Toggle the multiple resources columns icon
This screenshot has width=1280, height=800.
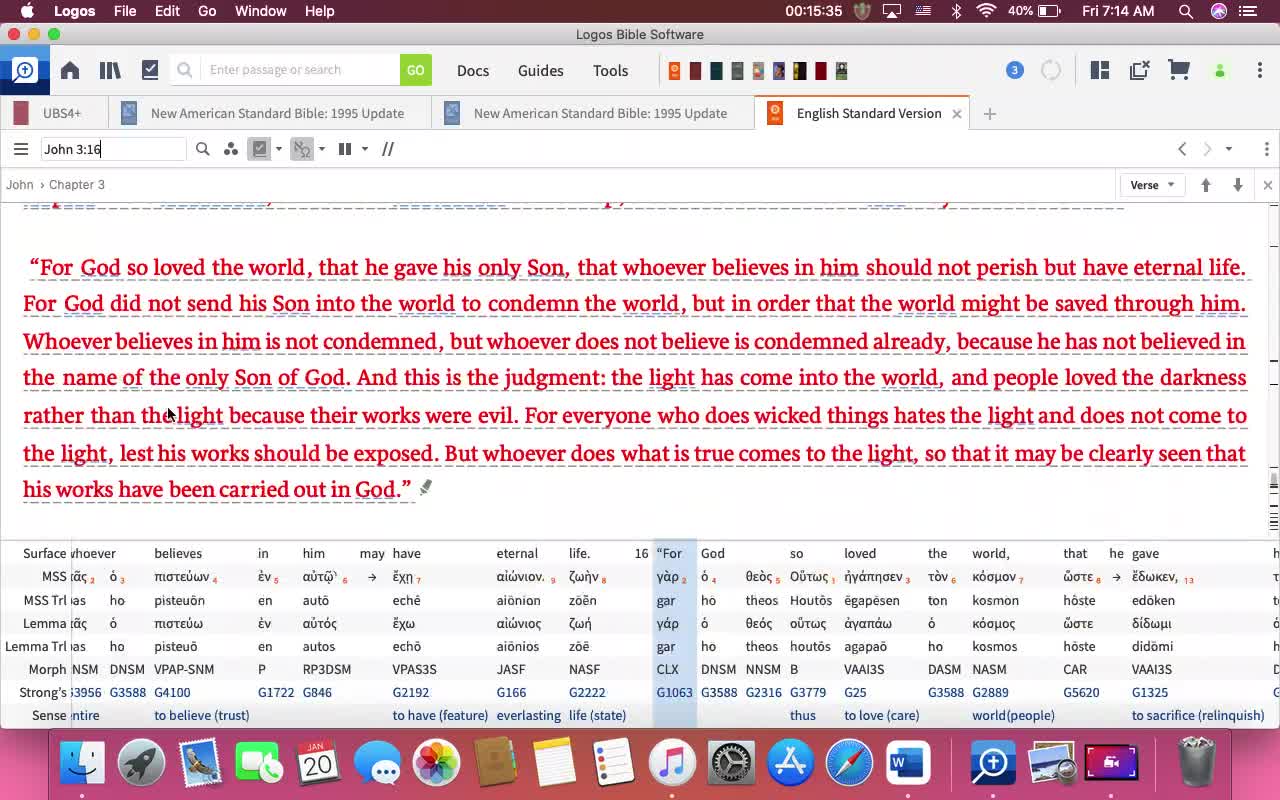click(345, 149)
